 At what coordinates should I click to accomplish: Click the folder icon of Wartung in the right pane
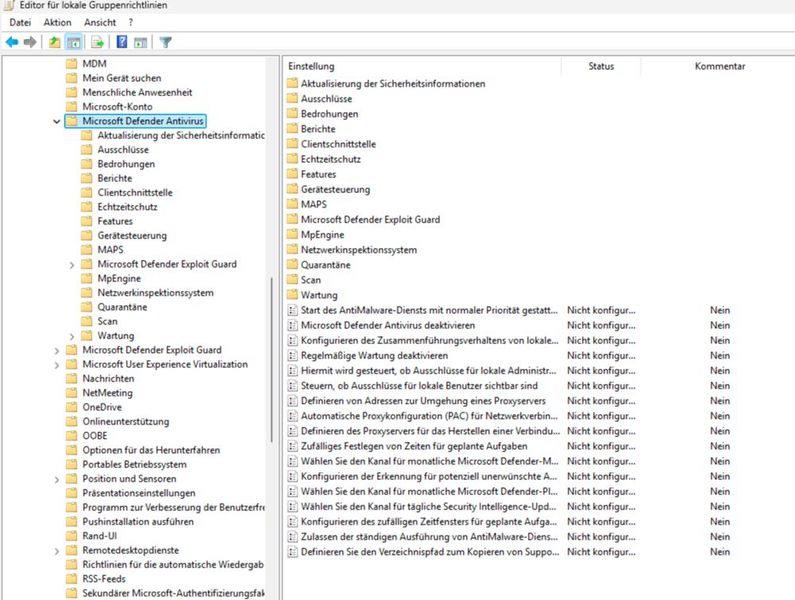(x=292, y=295)
